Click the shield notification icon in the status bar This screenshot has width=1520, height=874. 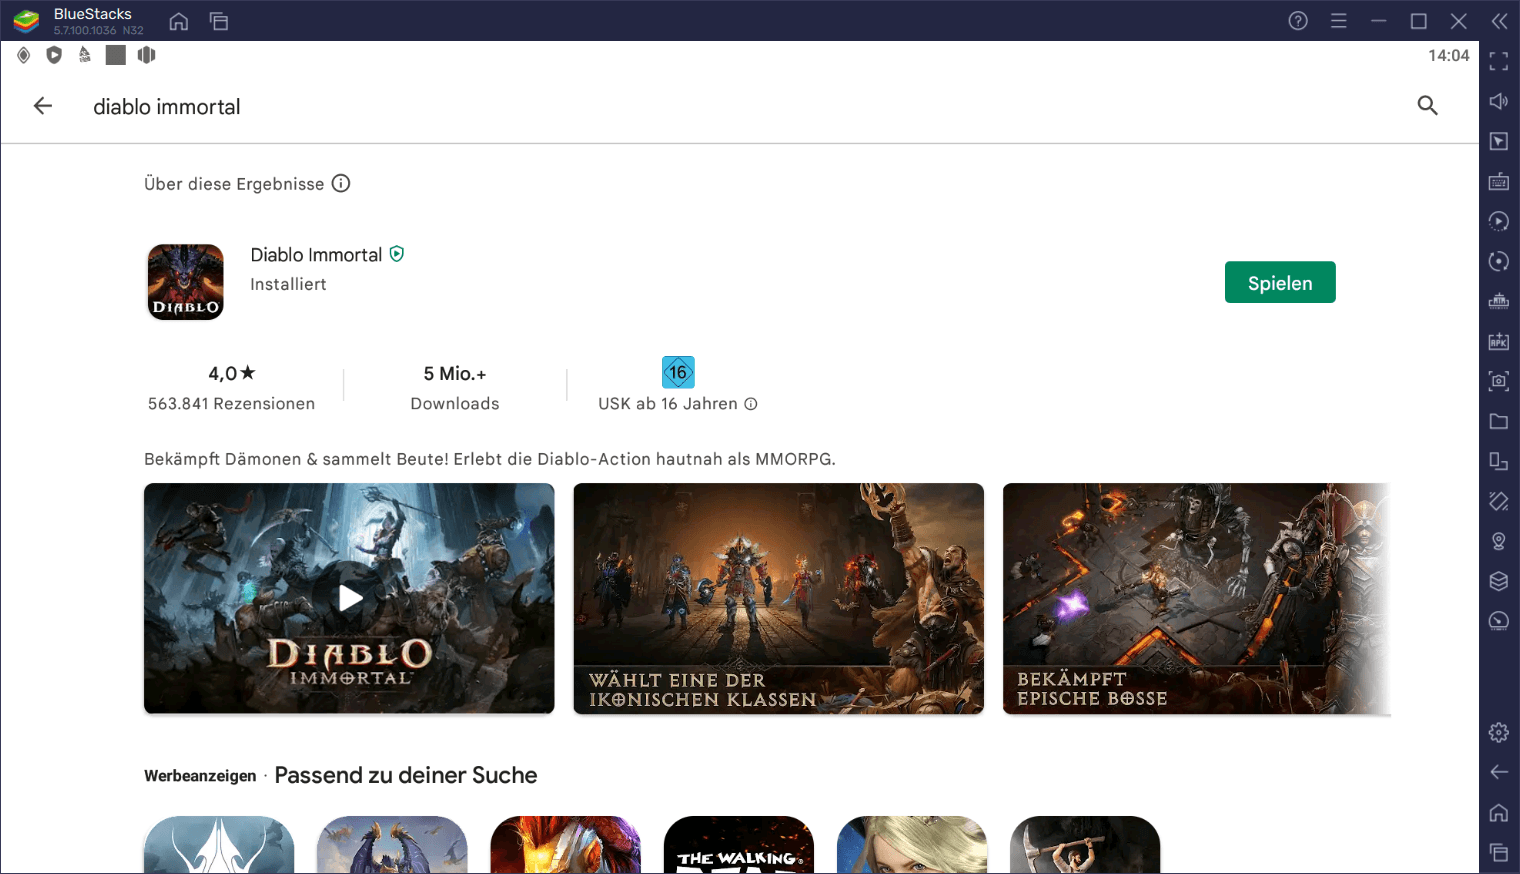click(54, 55)
